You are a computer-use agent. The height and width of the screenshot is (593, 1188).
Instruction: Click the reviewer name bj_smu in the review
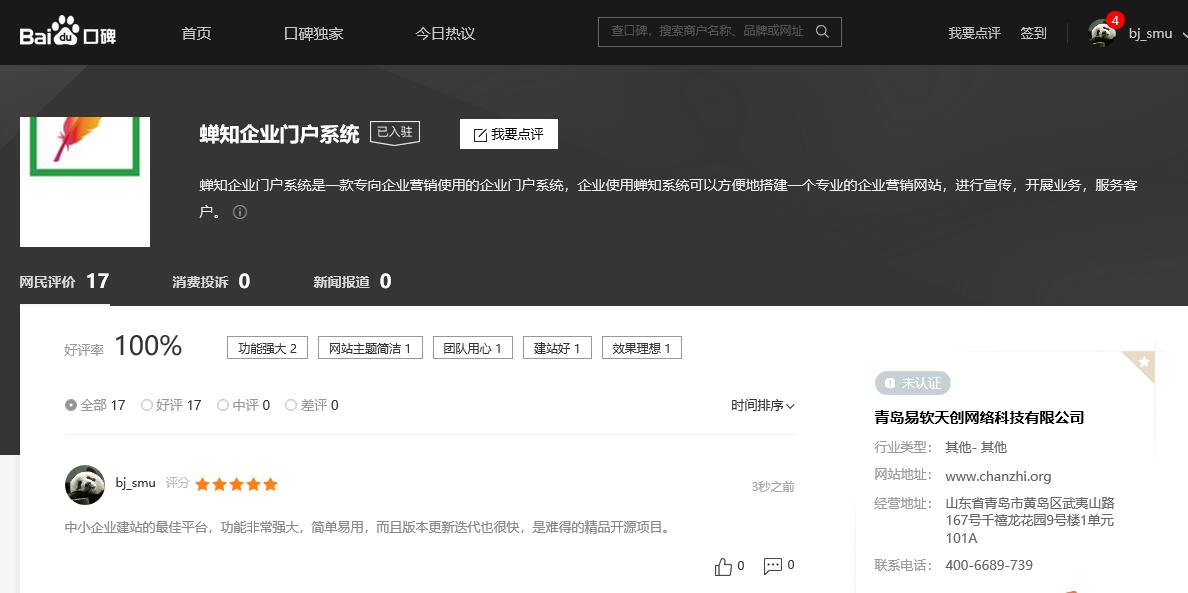(x=136, y=482)
